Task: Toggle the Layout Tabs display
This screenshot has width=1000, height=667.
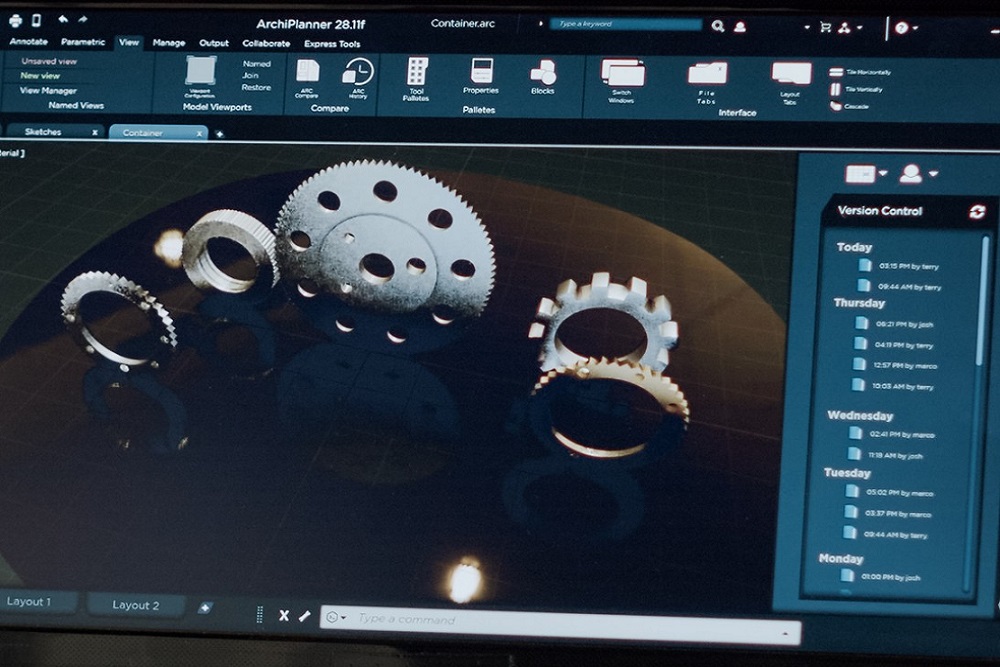Action: [x=791, y=75]
